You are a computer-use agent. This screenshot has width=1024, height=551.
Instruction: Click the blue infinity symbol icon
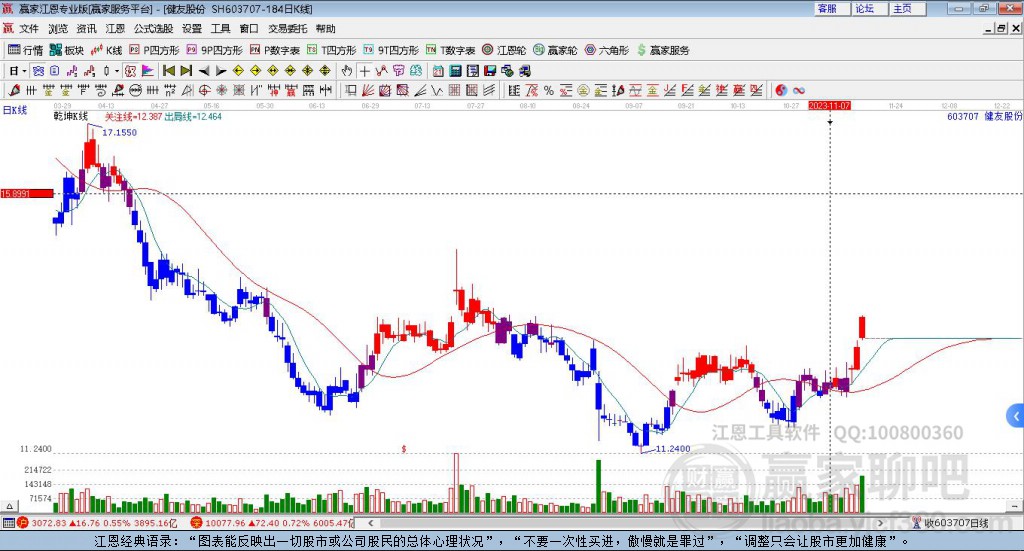tap(799, 90)
